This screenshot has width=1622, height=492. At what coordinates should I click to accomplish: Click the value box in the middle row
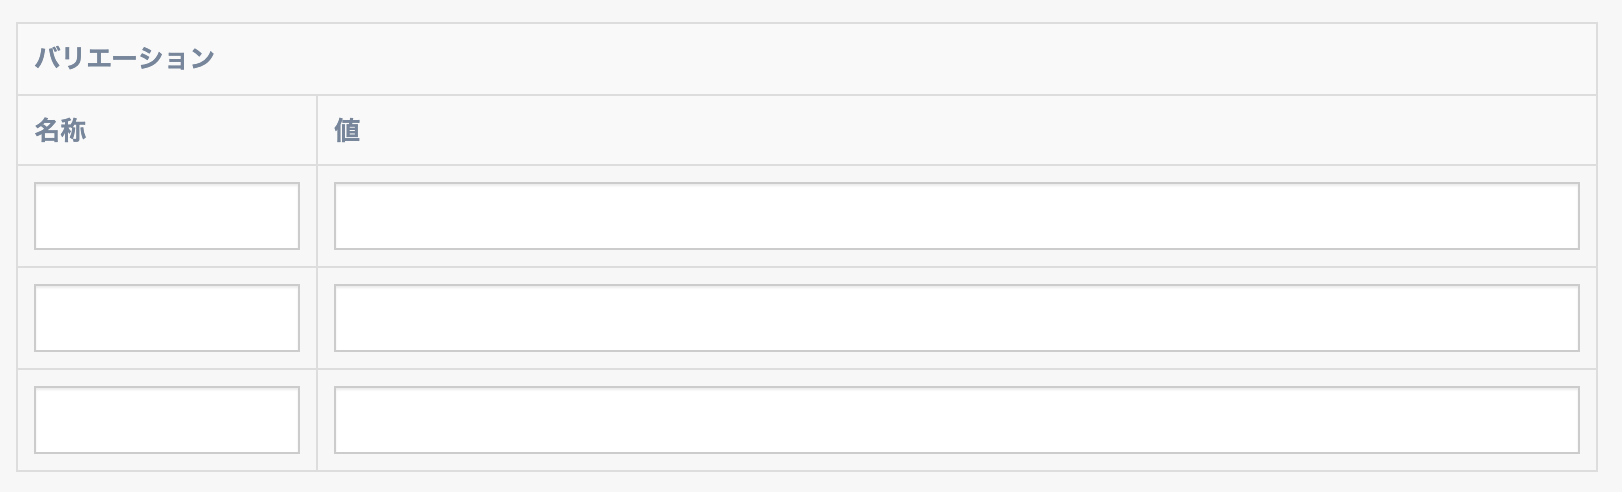click(956, 318)
